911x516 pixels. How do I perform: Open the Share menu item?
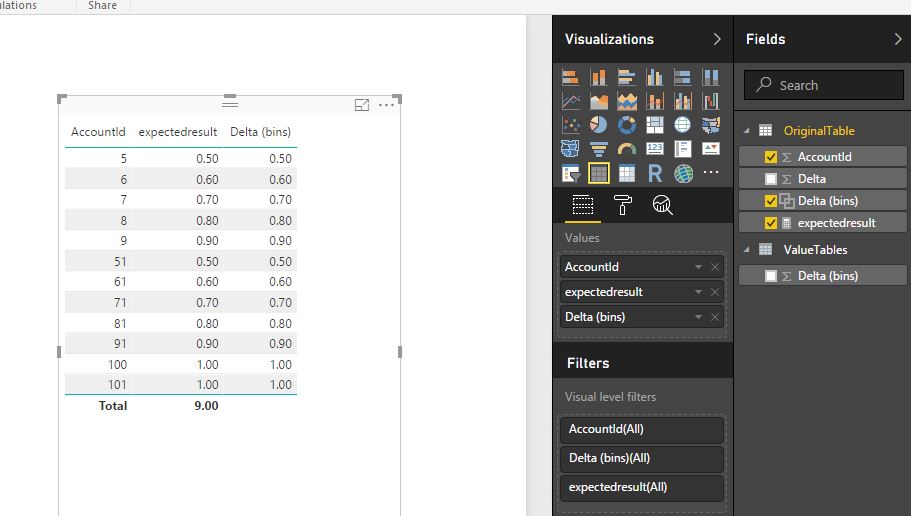102,6
